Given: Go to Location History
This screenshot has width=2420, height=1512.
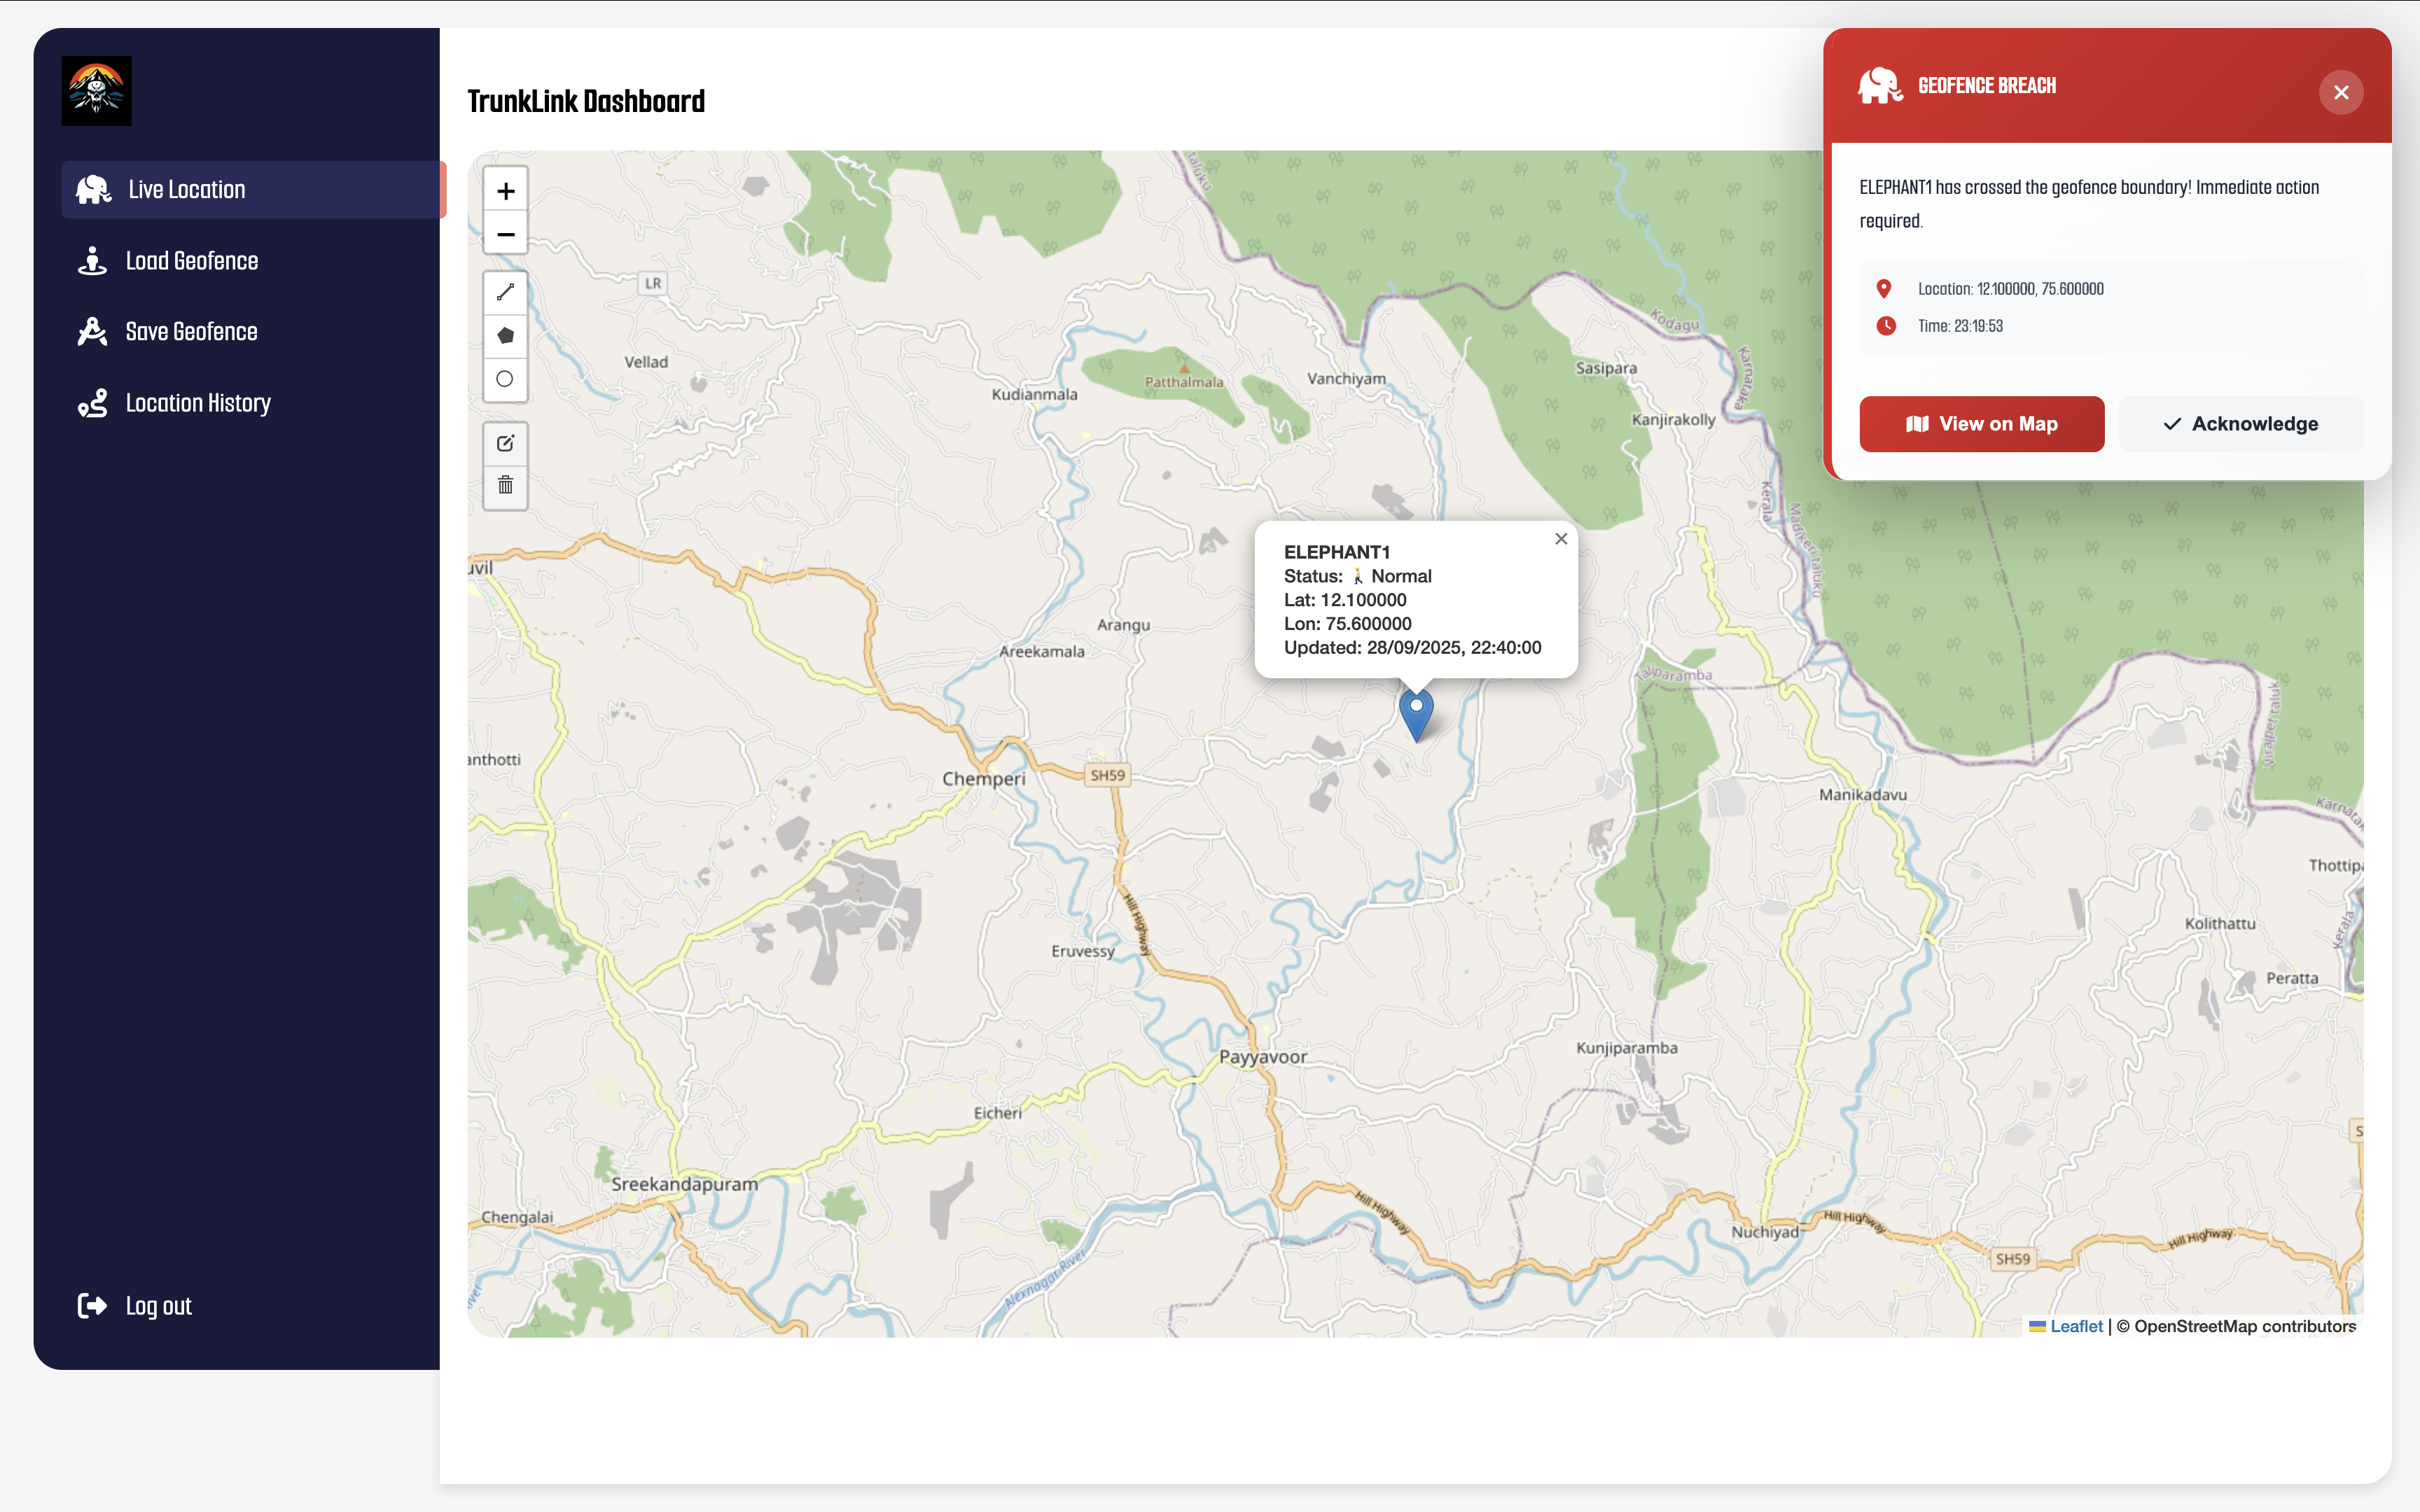Looking at the screenshot, I should pos(198,403).
